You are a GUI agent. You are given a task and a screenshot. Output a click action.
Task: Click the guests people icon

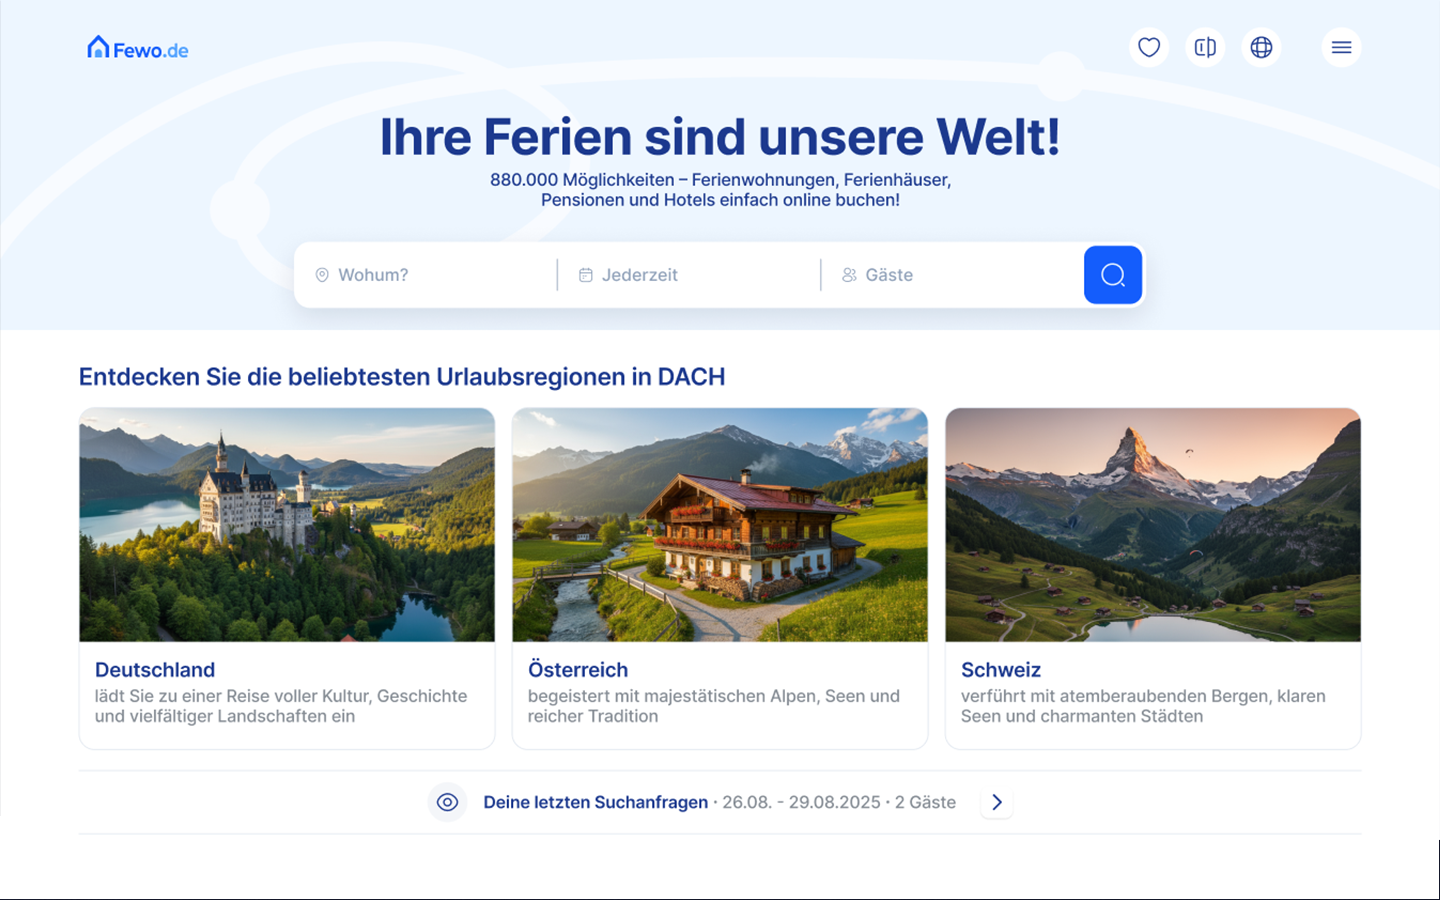pos(849,275)
